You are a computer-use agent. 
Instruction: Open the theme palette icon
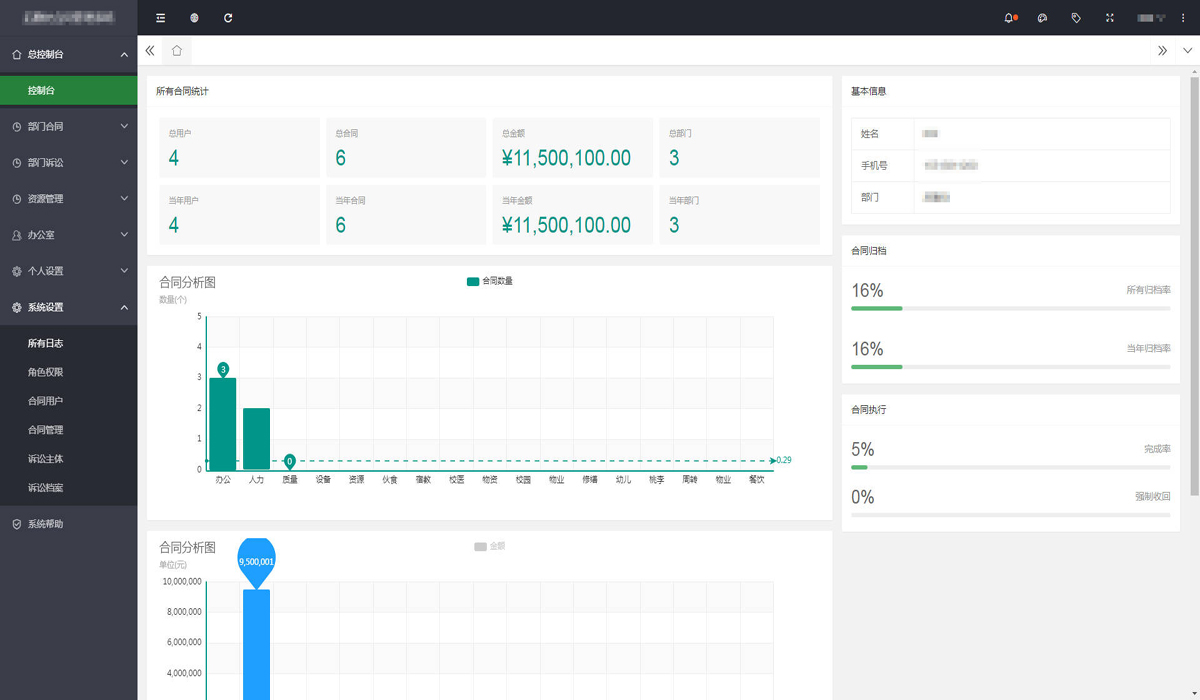click(1042, 18)
